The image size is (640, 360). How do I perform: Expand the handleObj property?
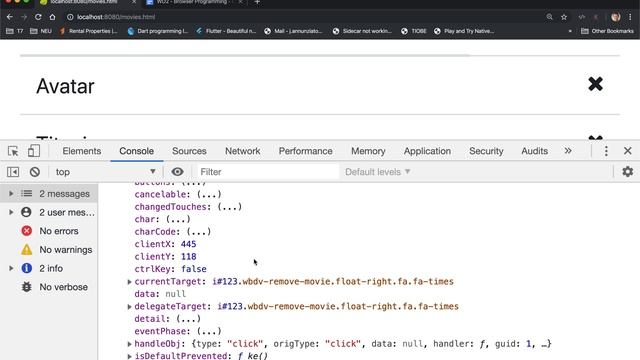[129, 344]
